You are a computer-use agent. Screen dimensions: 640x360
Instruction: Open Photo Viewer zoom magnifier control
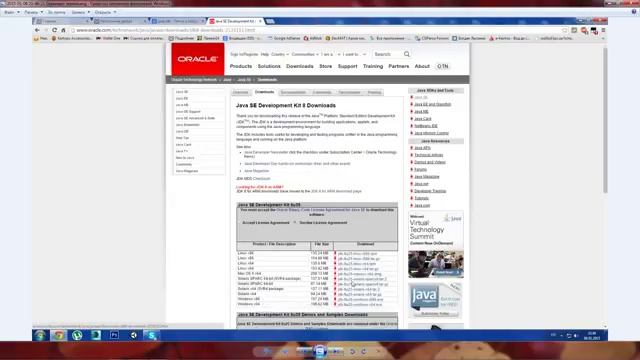coord(267,351)
